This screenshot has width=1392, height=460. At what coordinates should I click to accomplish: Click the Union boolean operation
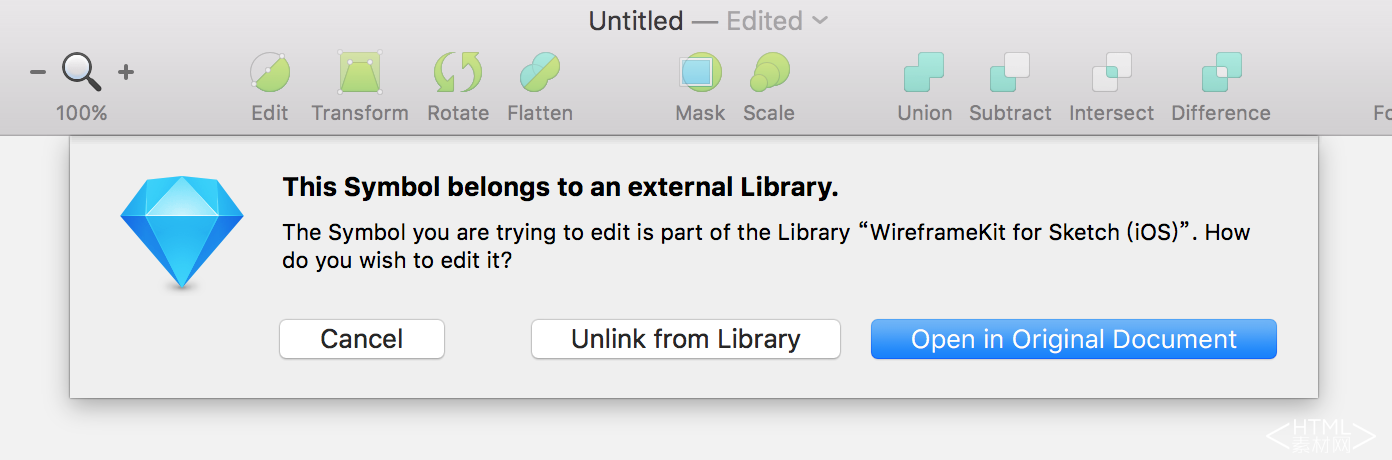[924, 72]
